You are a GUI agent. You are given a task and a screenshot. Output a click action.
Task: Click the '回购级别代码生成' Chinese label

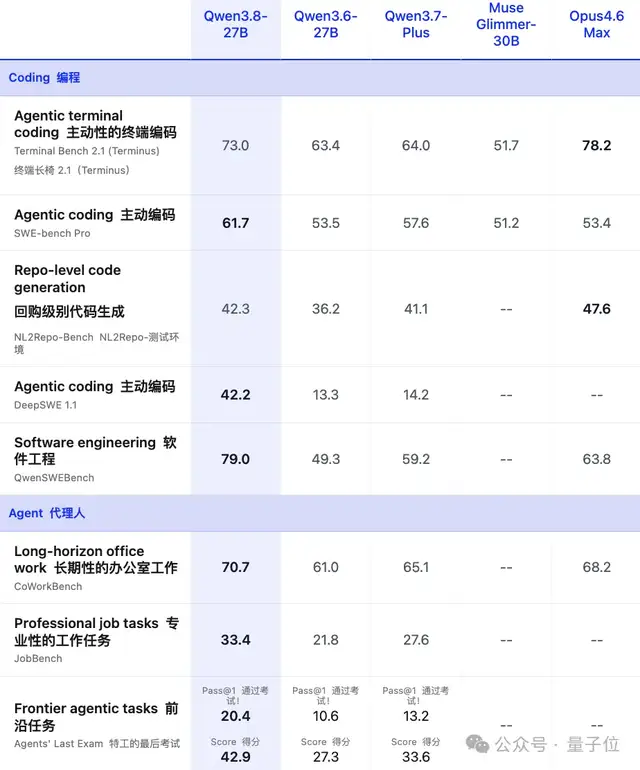69,311
